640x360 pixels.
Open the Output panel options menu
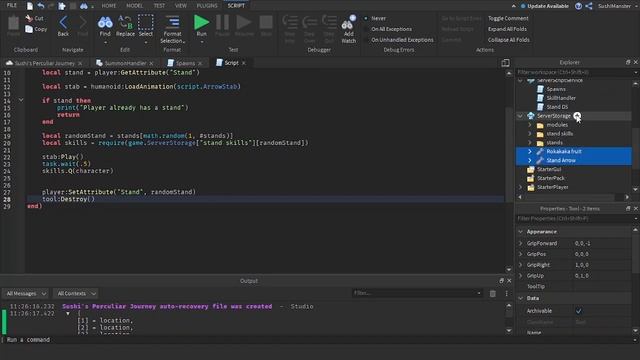click(x=507, y=293)
